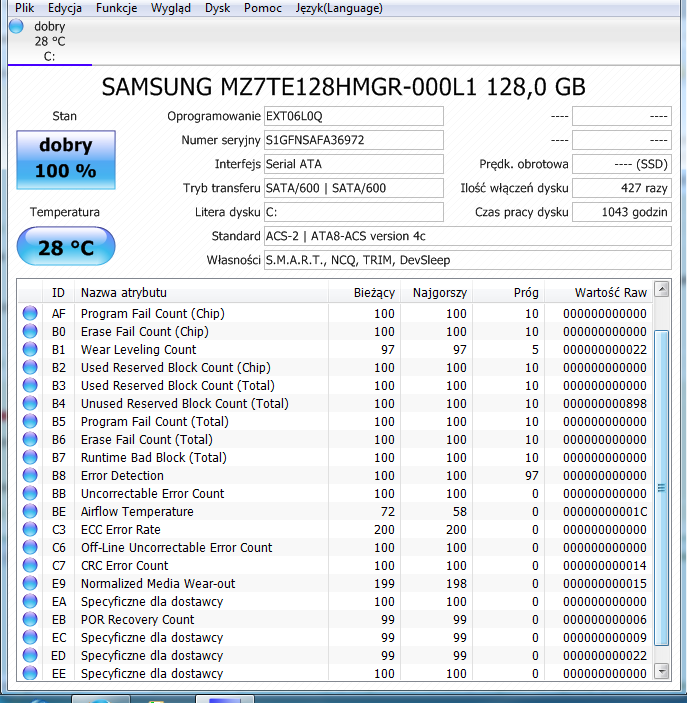The width and height of the screenshot is (696, 716).
Task: Click the SAMSUNG MZ7TE128HMGR-000L1 disk title
Action: [x=343, y=87]
